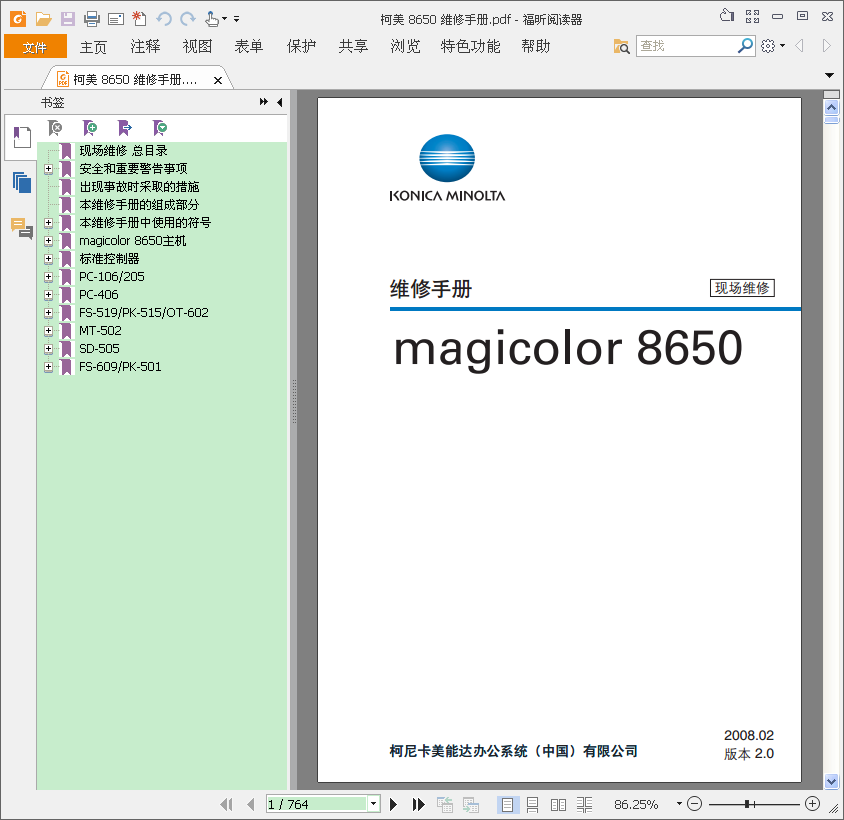Open the FS-609/PK-501 bookmark
Screen dimensions: 844x820
[x=120, y=367]
